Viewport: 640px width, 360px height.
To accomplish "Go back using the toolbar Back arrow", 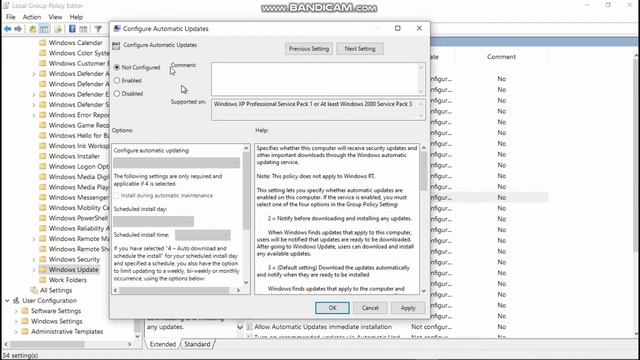I will pos(7,29).
